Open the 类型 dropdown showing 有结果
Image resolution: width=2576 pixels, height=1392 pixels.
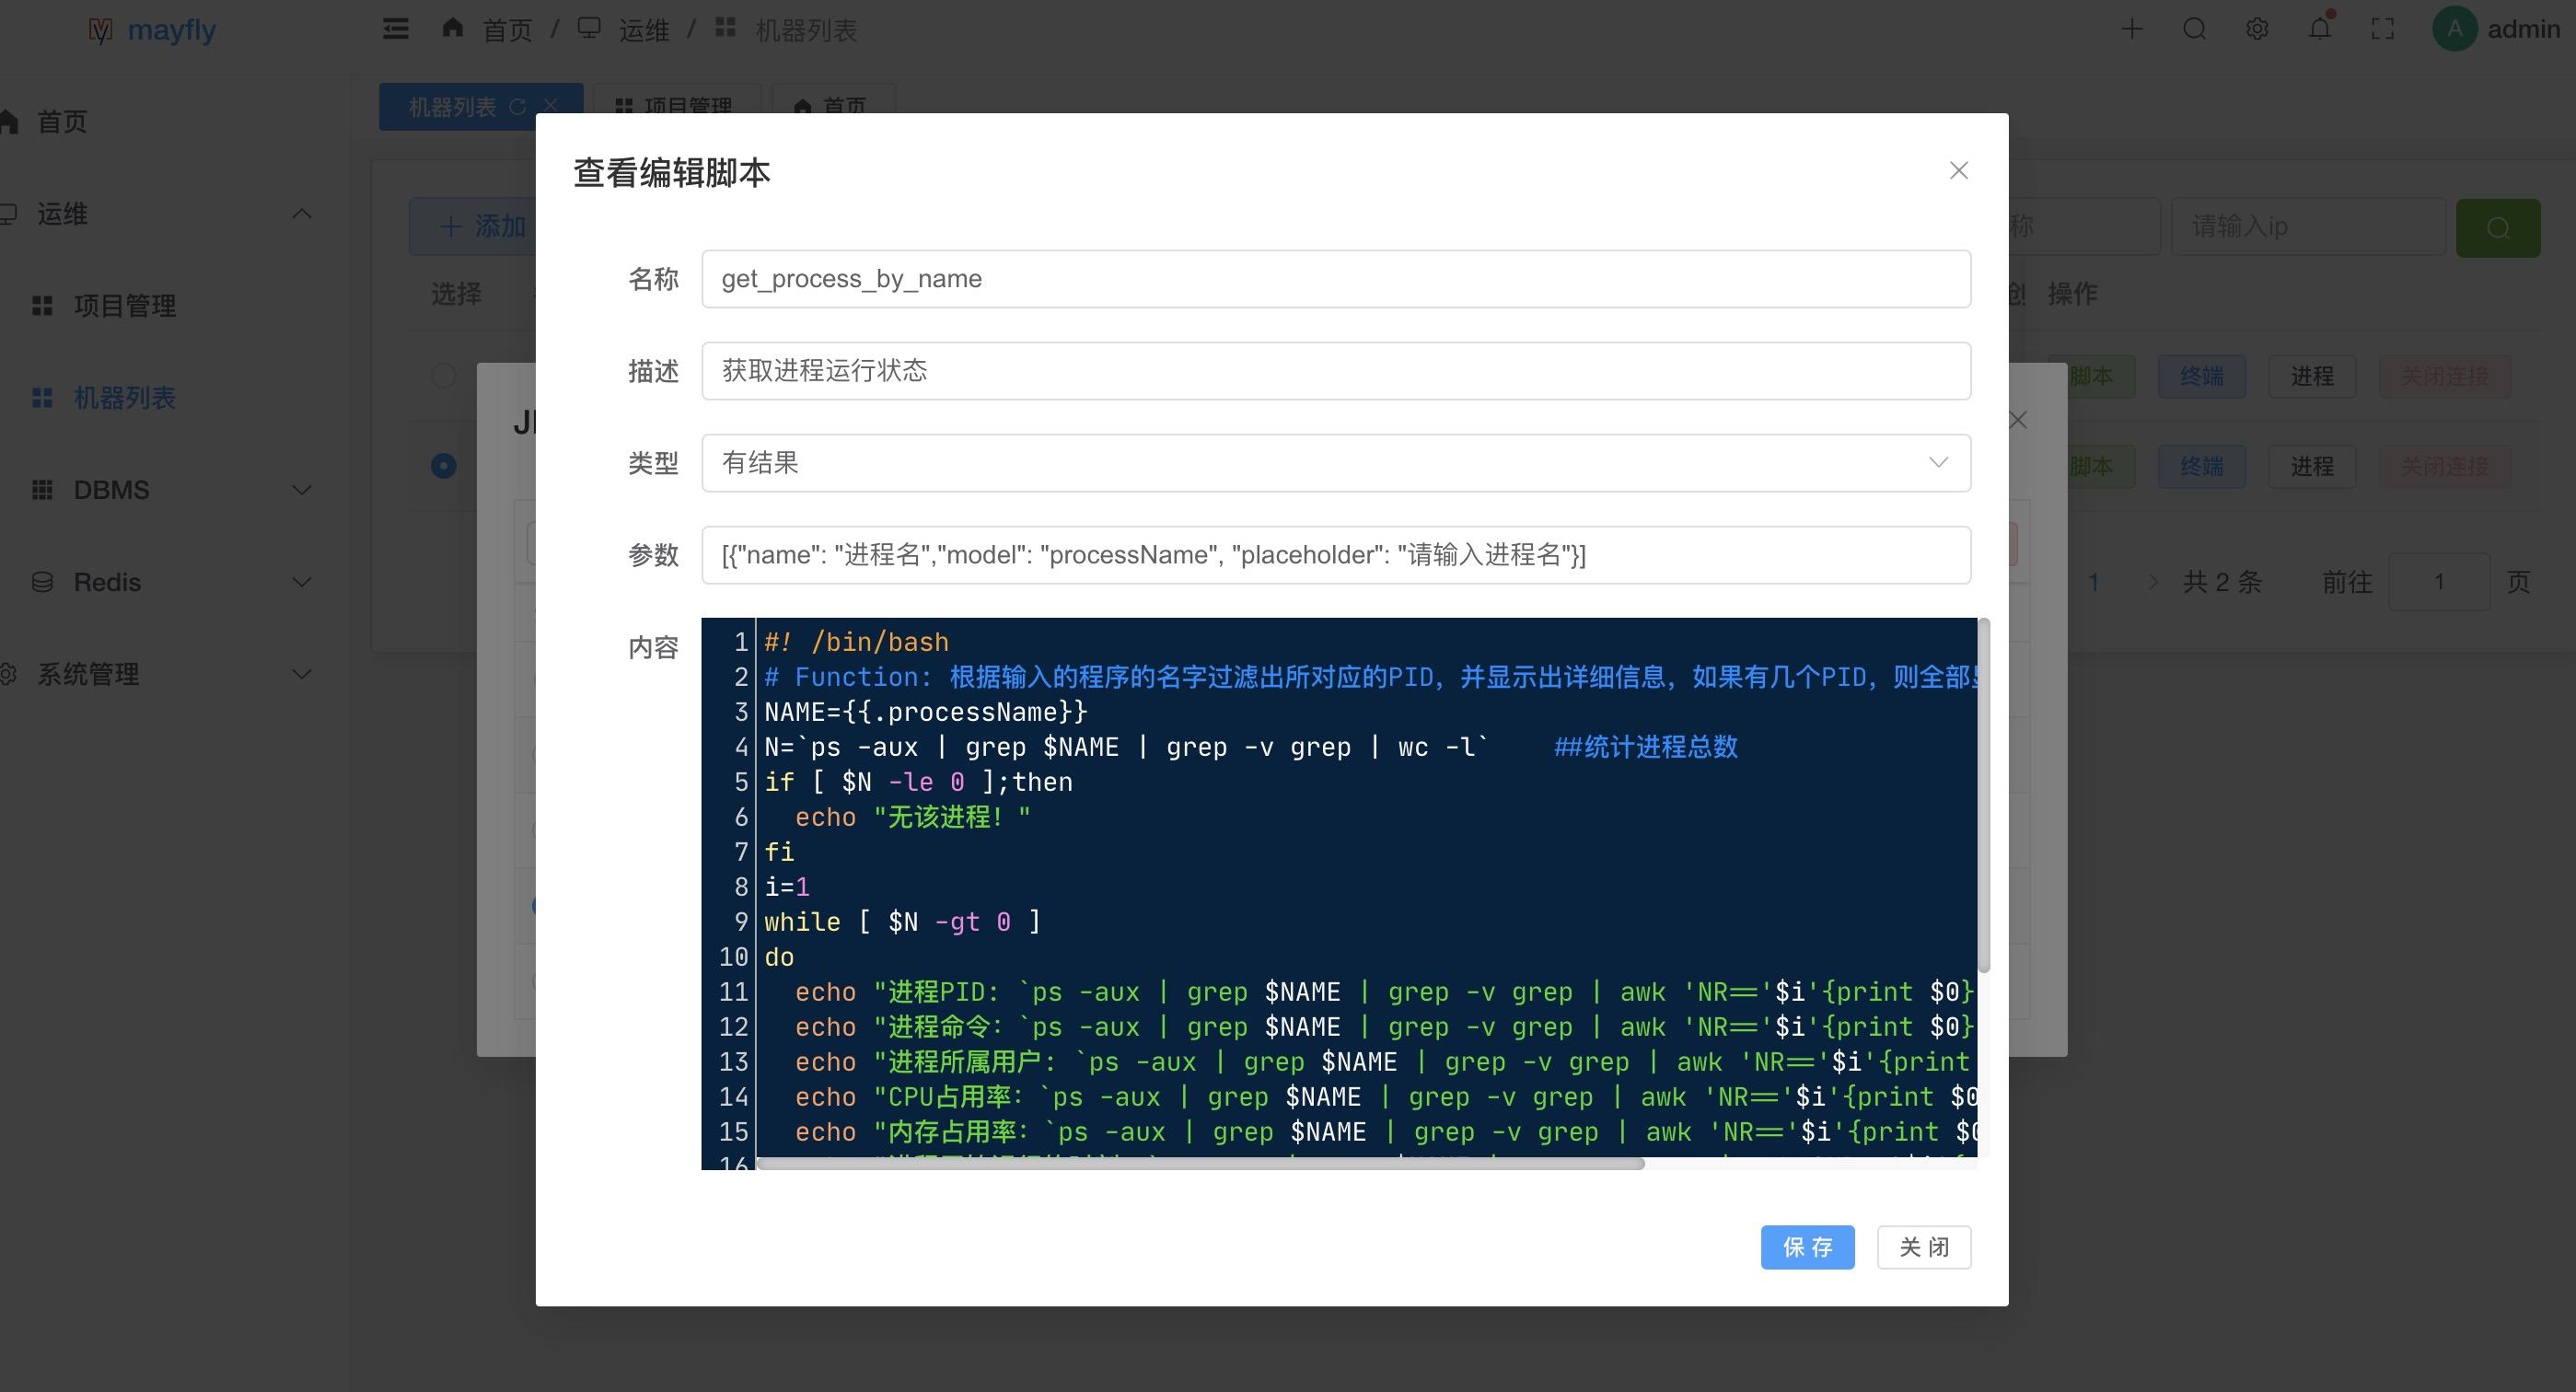point(1335,463)
